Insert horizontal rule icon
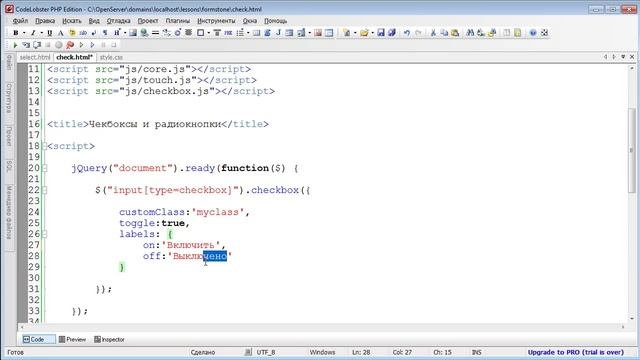Image resolution: width=640 pixels, height=360 pixels. [x=155, y=33]
